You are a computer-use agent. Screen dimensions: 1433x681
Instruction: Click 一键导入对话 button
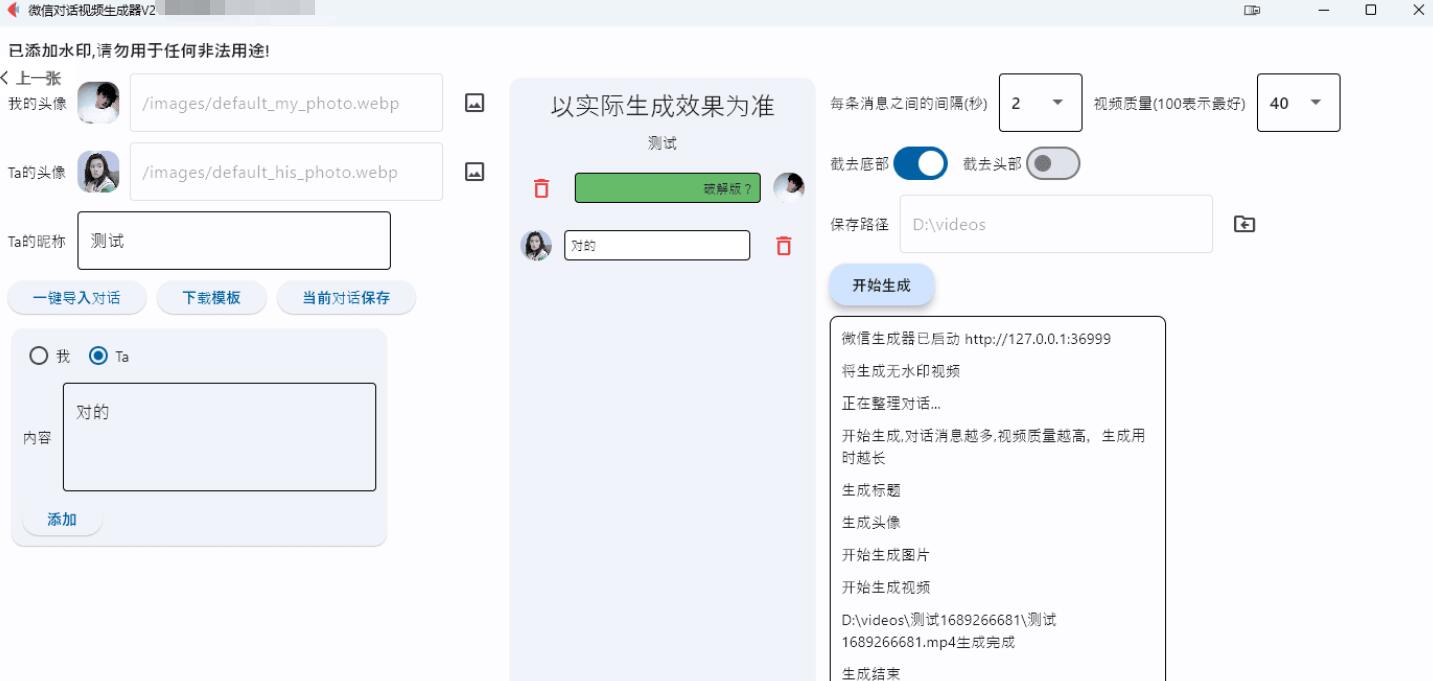click(77, 298)
